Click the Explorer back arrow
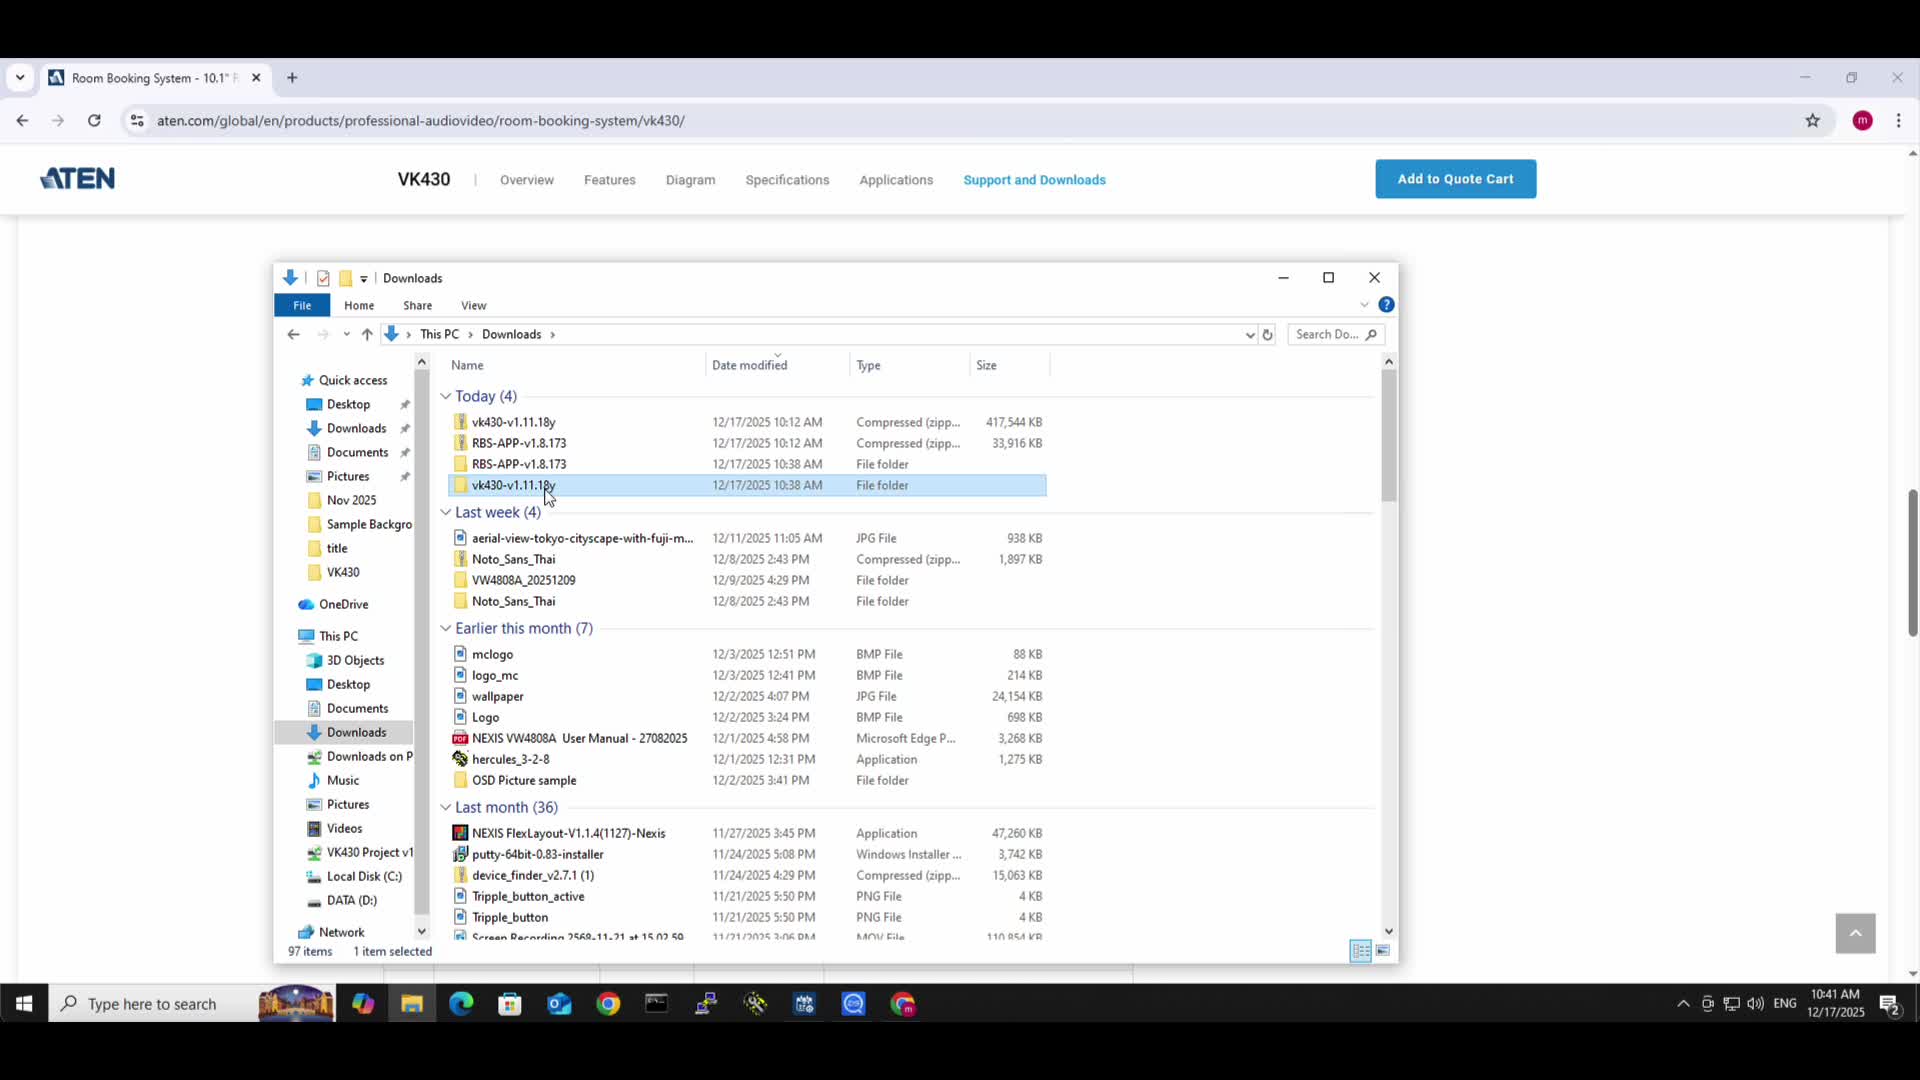The width and height of the screenshot is (1920, 1080). (x=293, y=335)
